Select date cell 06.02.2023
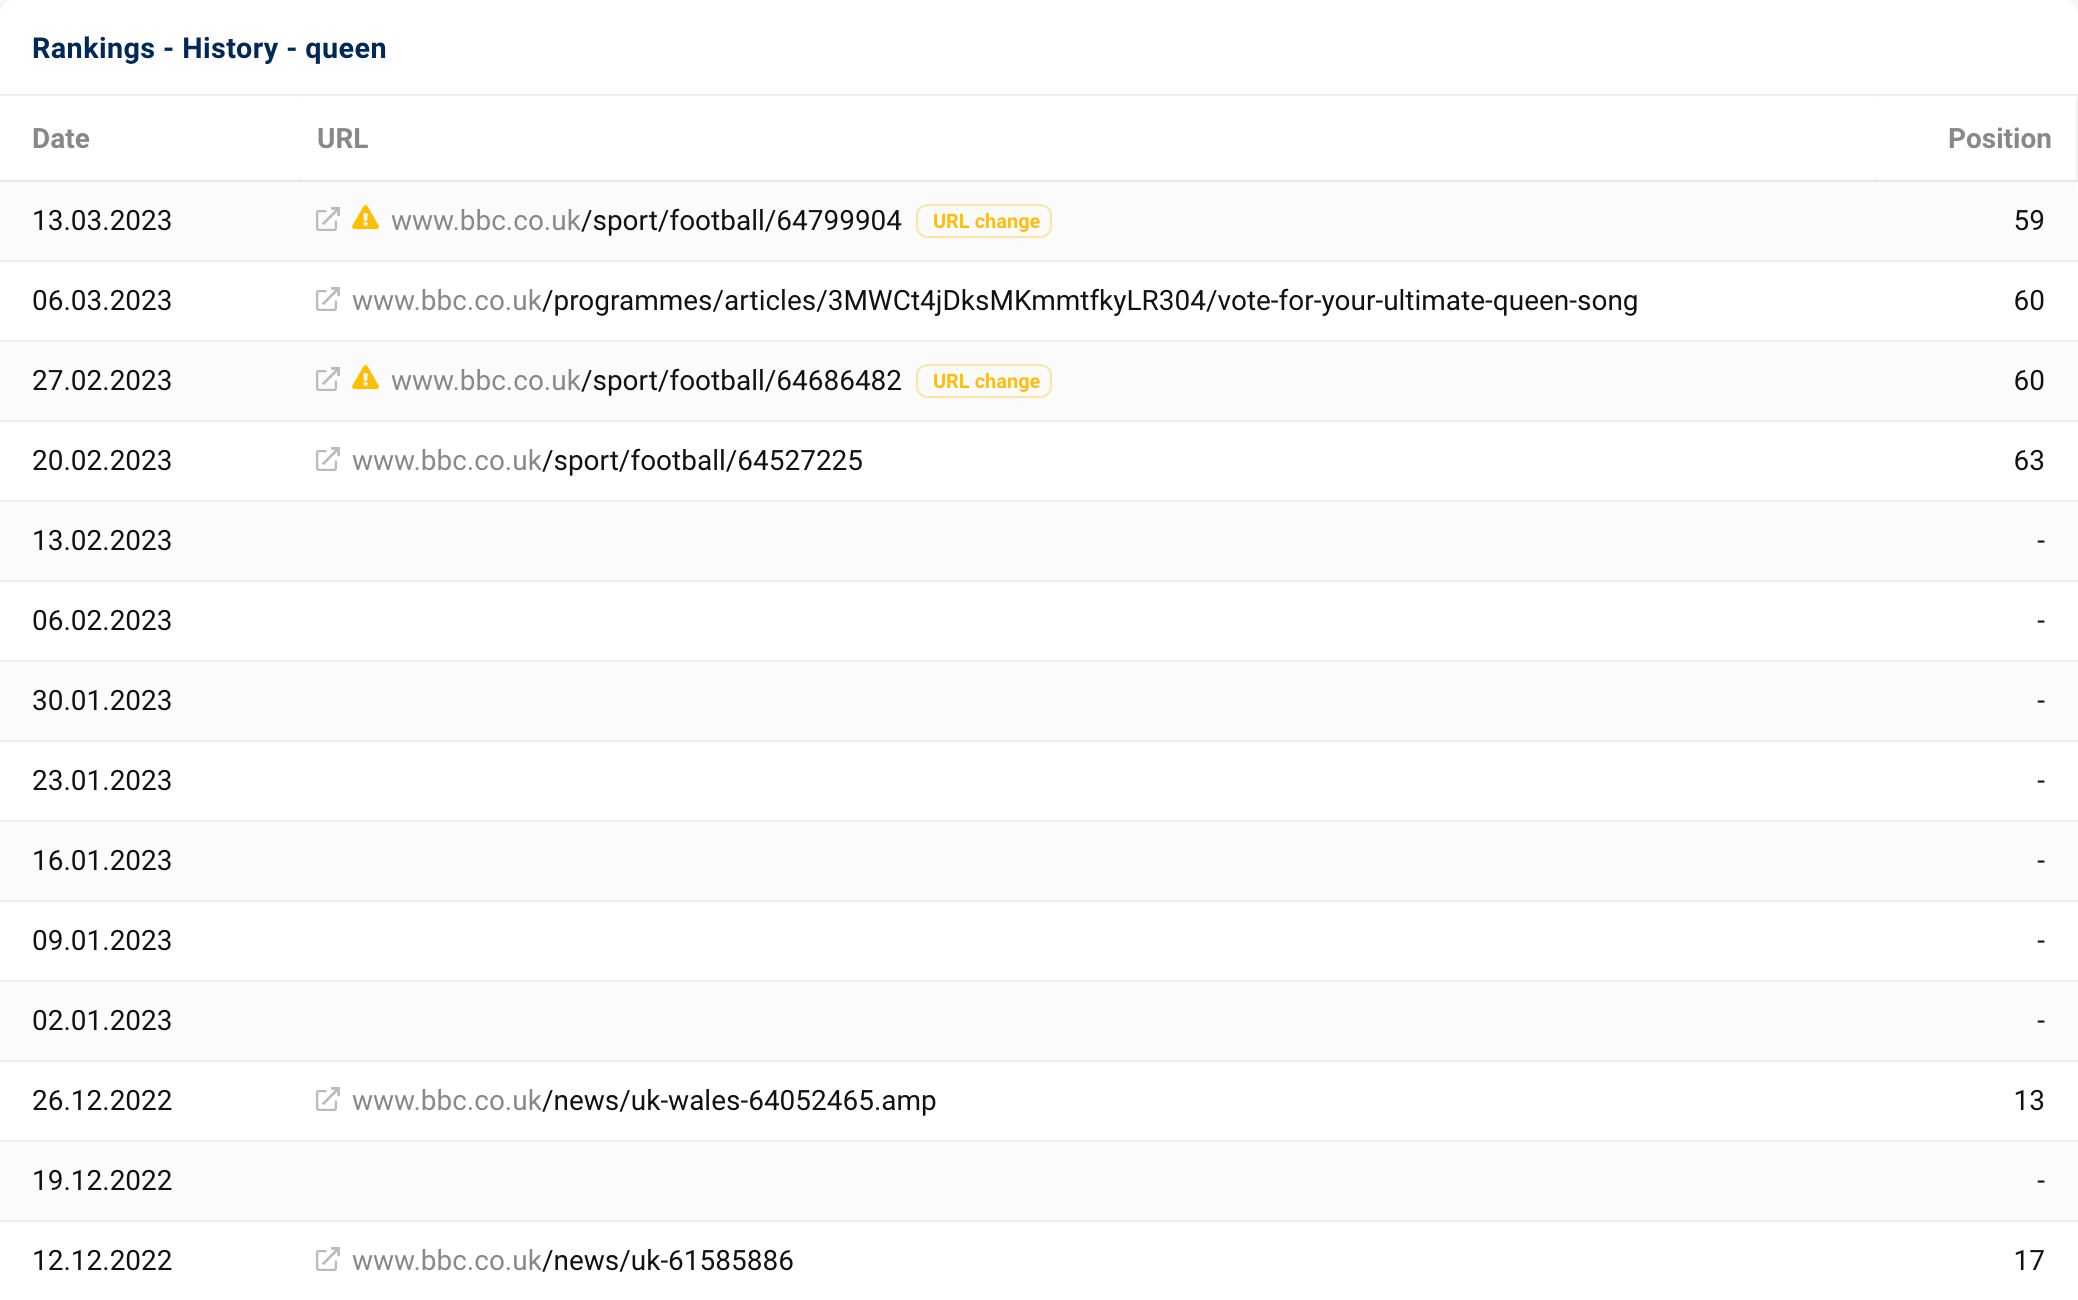Viewport: 2078px width, 1300px height. [102, 621]
